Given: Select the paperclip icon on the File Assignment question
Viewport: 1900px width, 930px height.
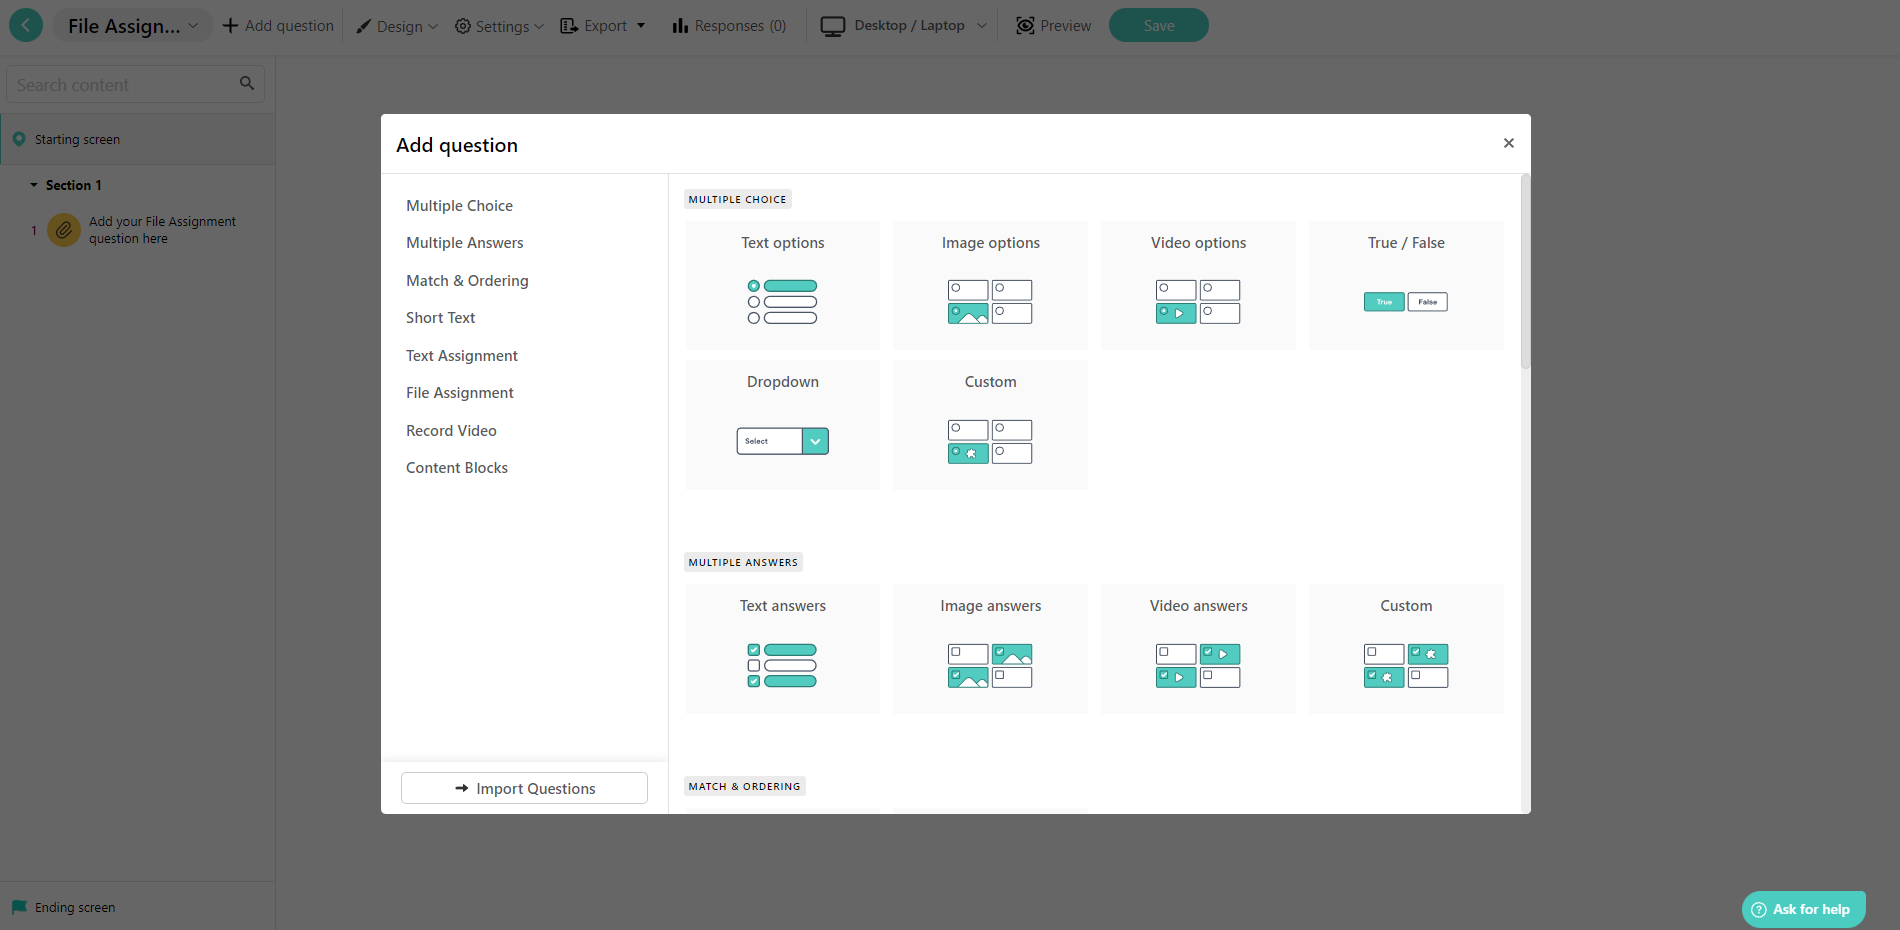Looking at the screenshot, I should [x=63, y=229].
